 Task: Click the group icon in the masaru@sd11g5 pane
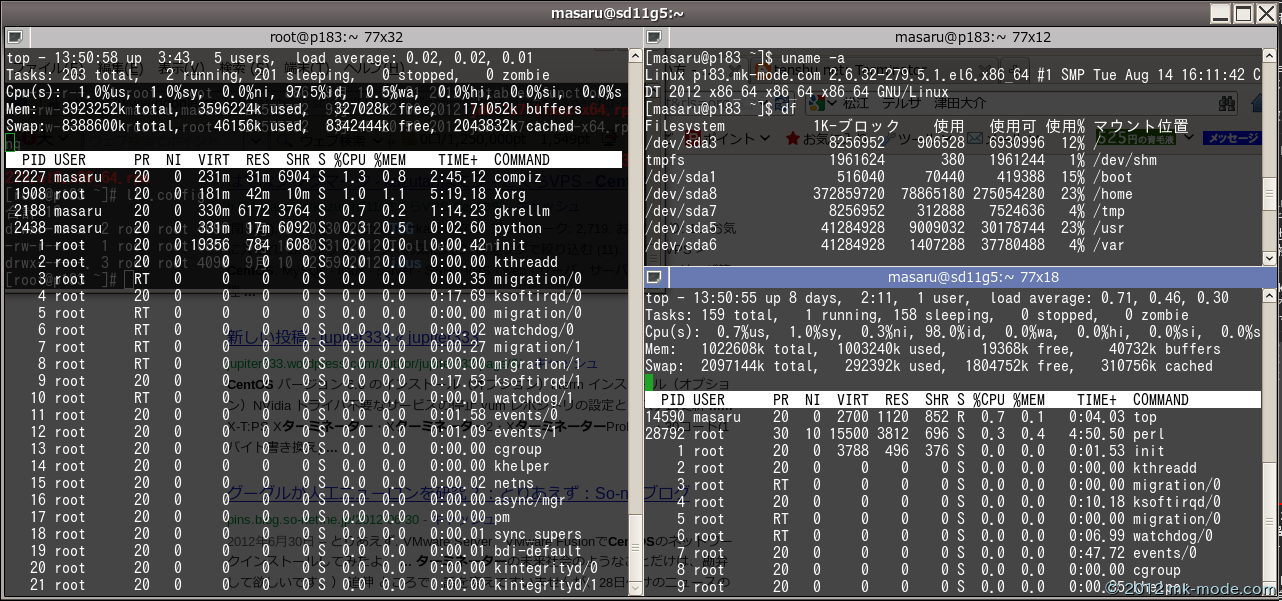(654, 277)
